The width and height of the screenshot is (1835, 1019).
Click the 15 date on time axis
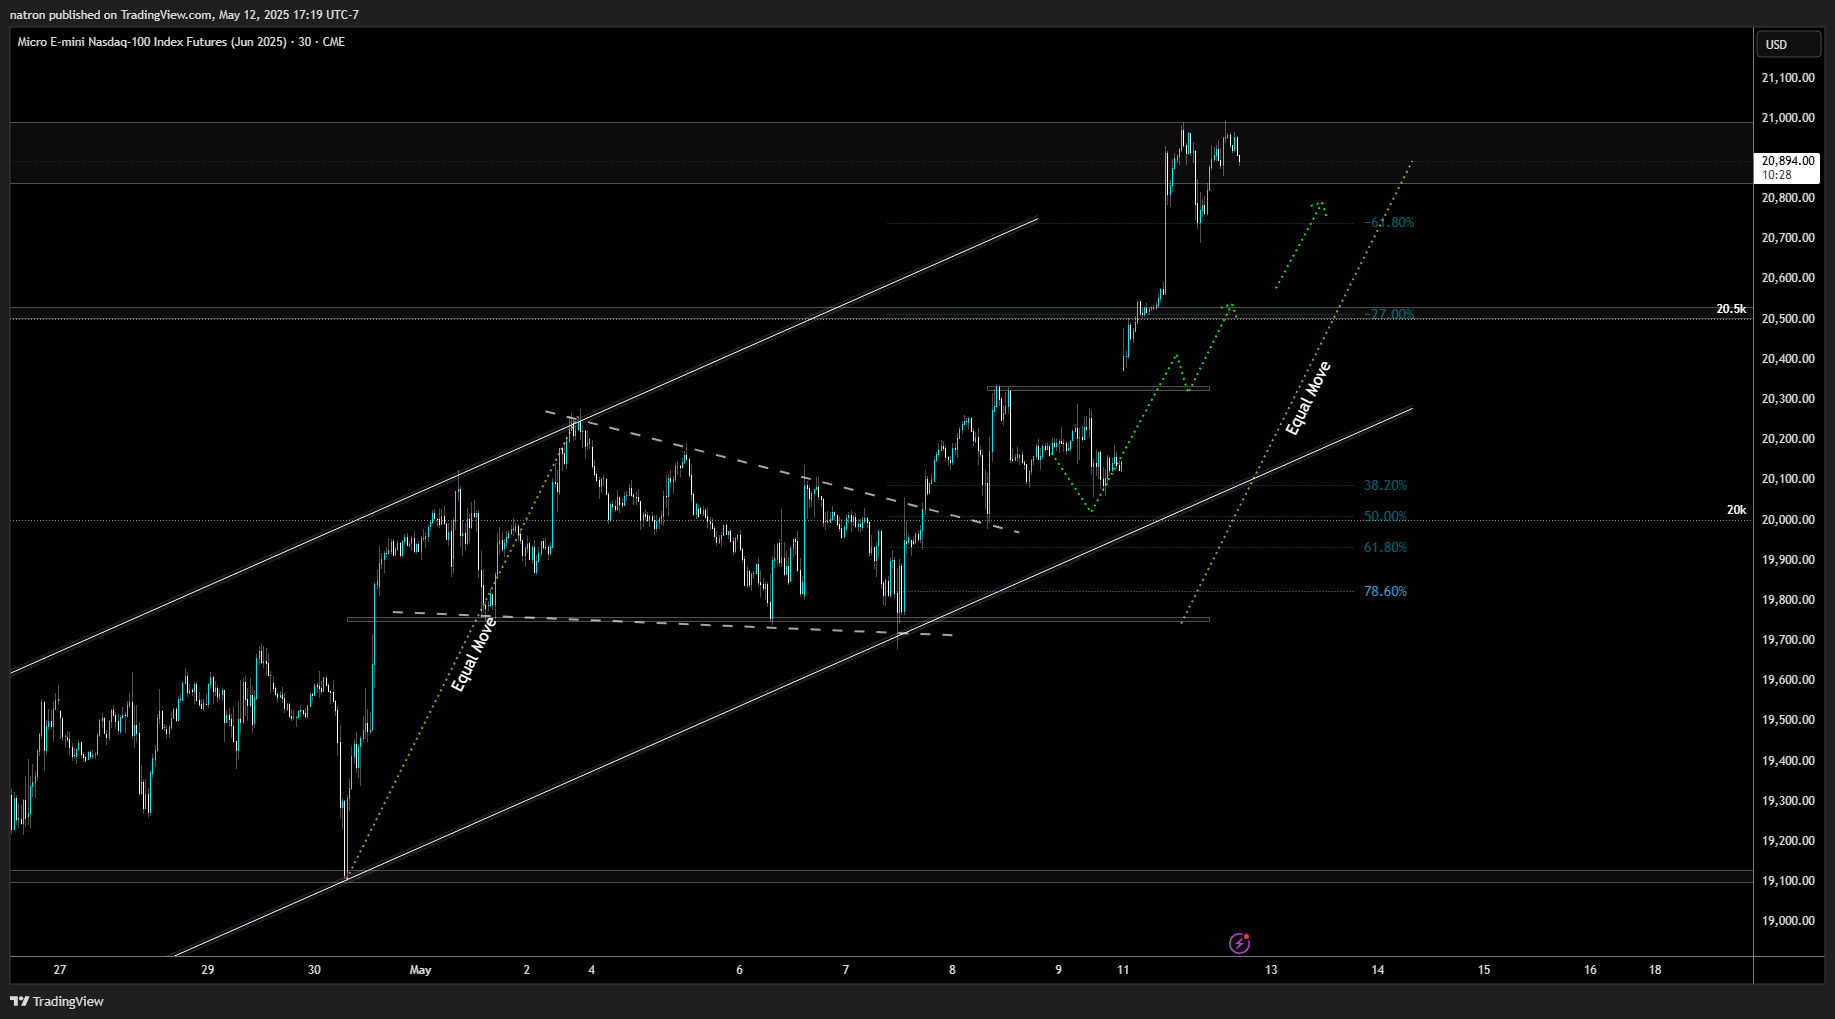coord(1484,970)
